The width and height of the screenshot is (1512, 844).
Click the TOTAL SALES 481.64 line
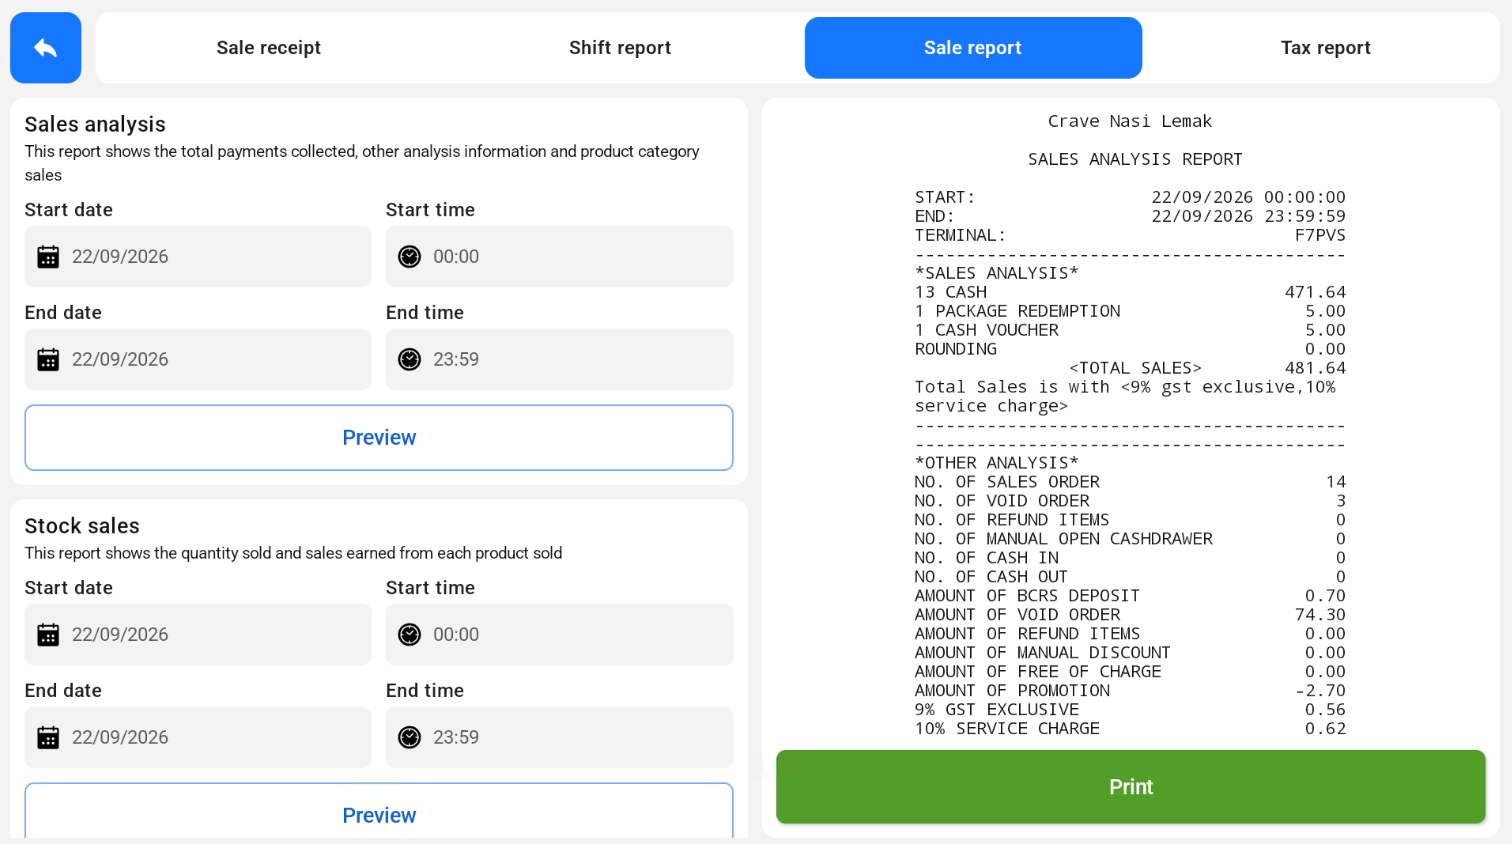coord(1207,368)
